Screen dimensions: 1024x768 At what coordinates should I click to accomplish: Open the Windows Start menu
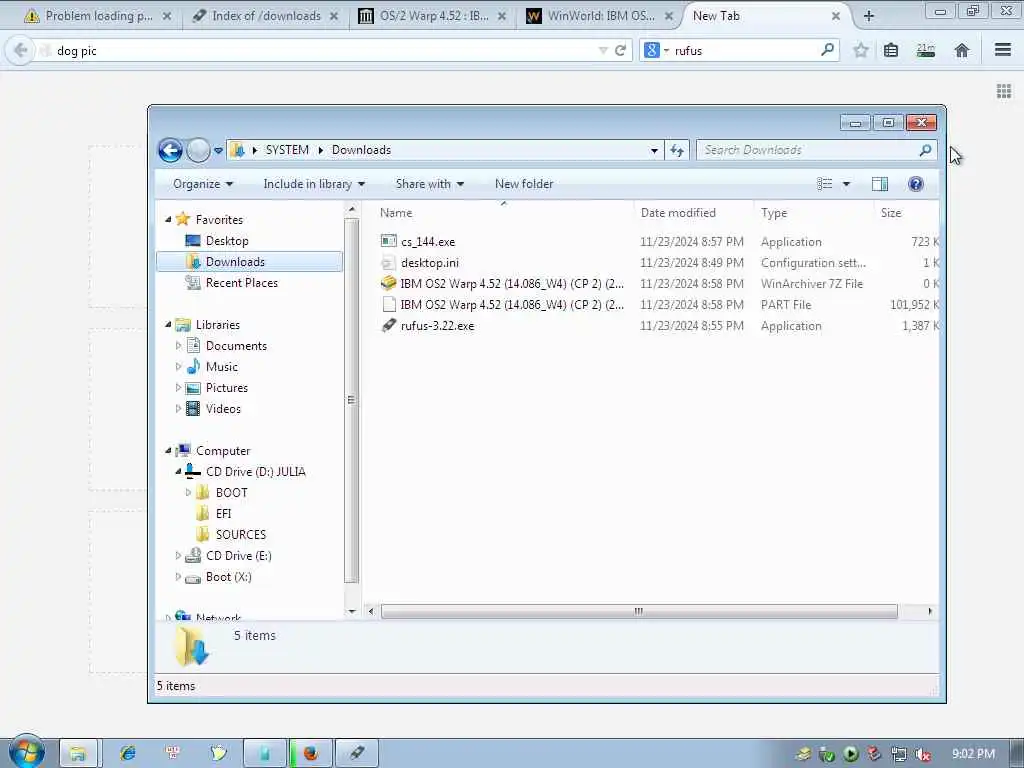[27, 752]
